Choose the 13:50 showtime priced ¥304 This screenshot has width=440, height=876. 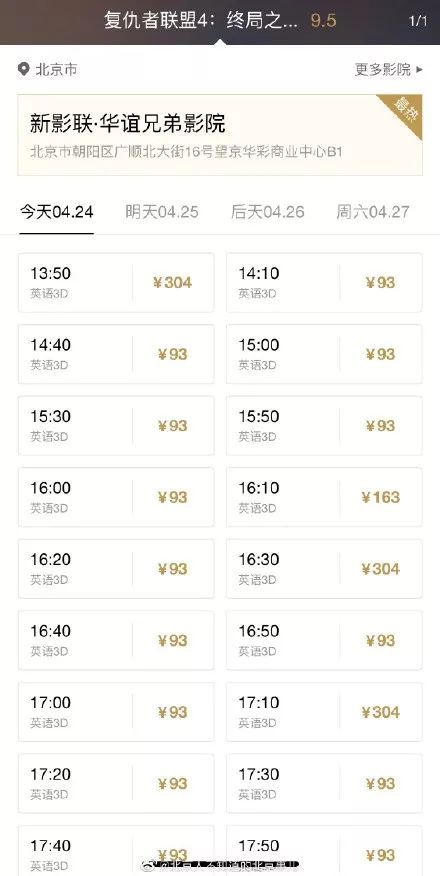point(116,283)
